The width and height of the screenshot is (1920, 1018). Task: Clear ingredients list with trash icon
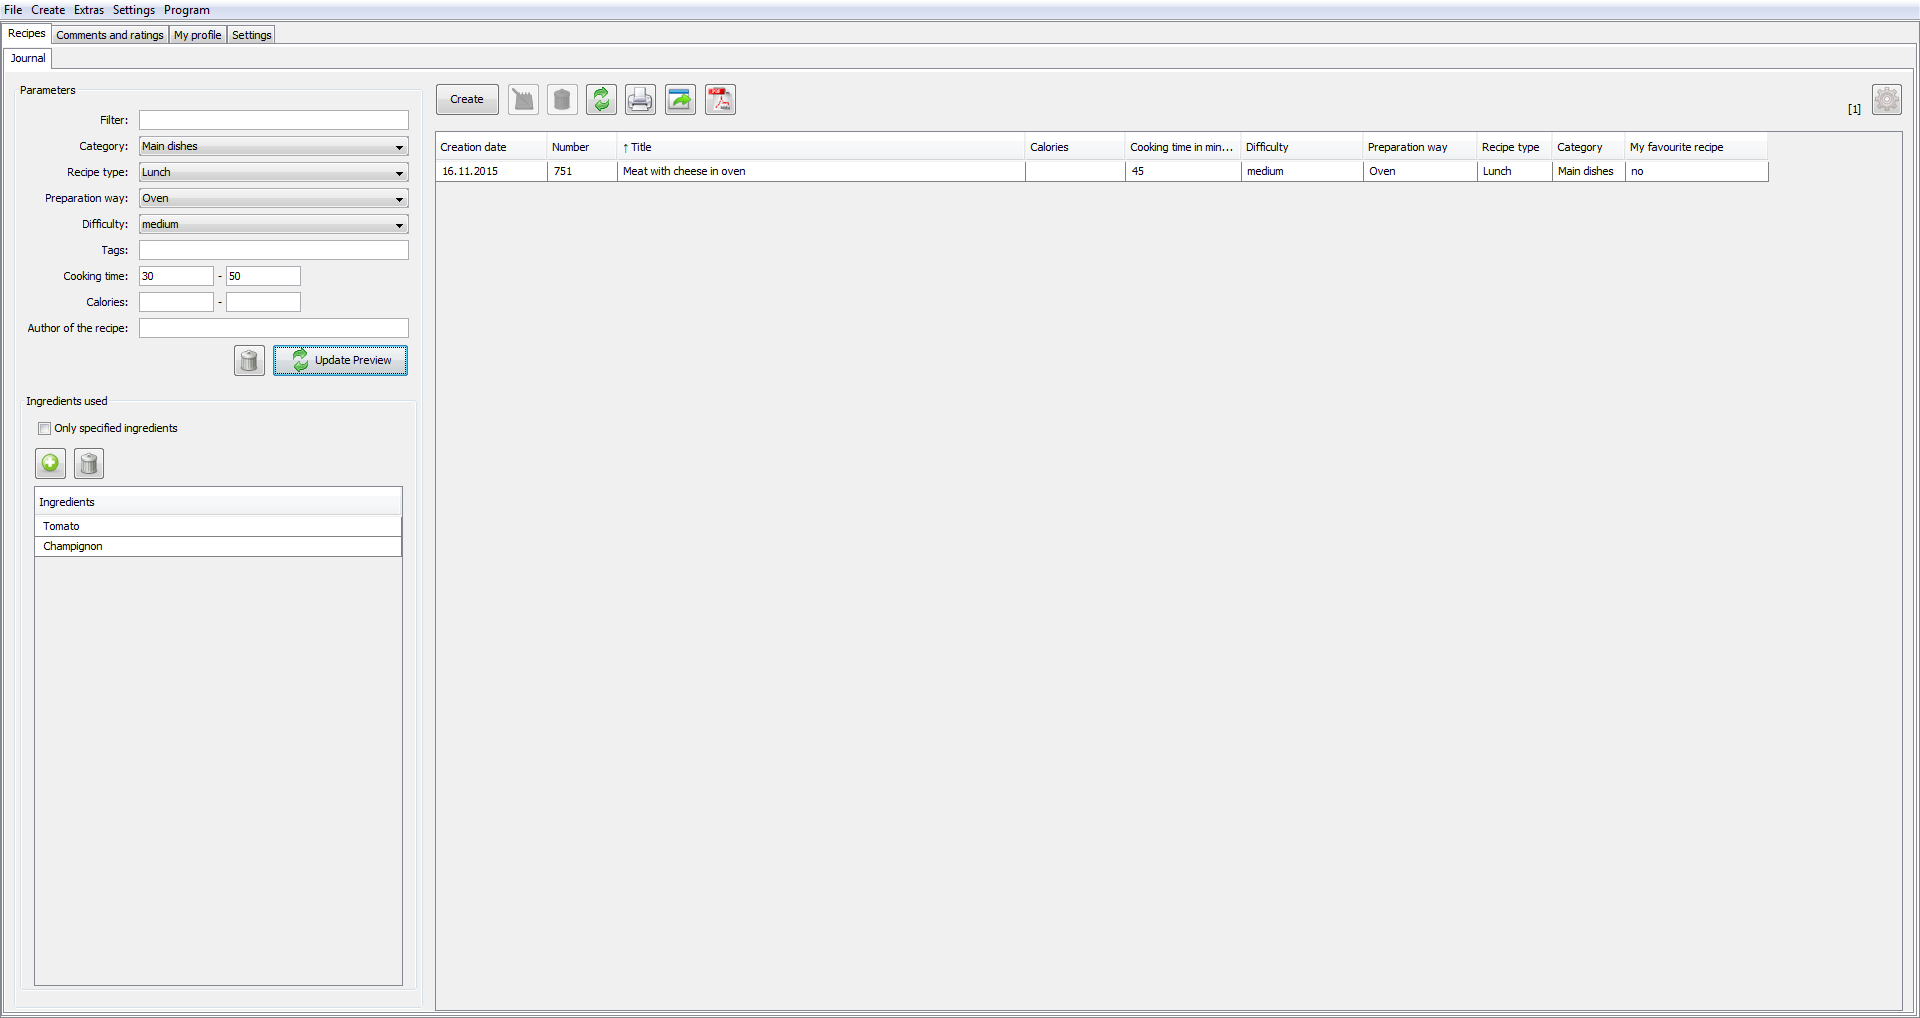(x=88, y=463)
